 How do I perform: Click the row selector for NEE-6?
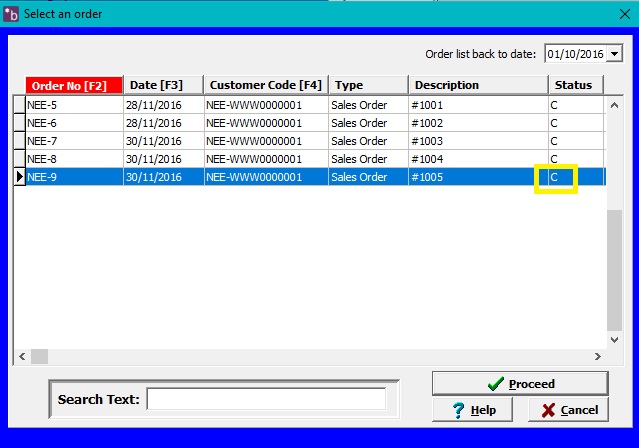[20, 123]
